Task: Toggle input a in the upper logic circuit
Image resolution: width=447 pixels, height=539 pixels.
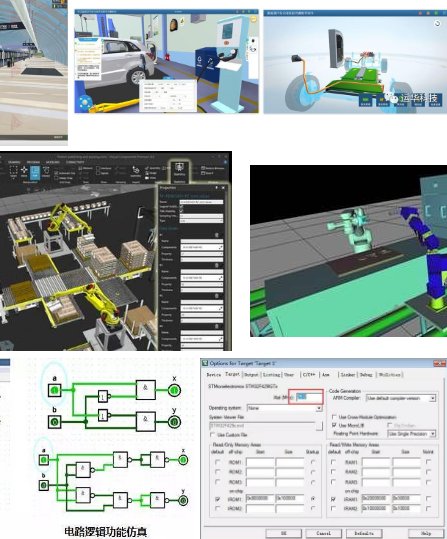Action: click(54, 390)
